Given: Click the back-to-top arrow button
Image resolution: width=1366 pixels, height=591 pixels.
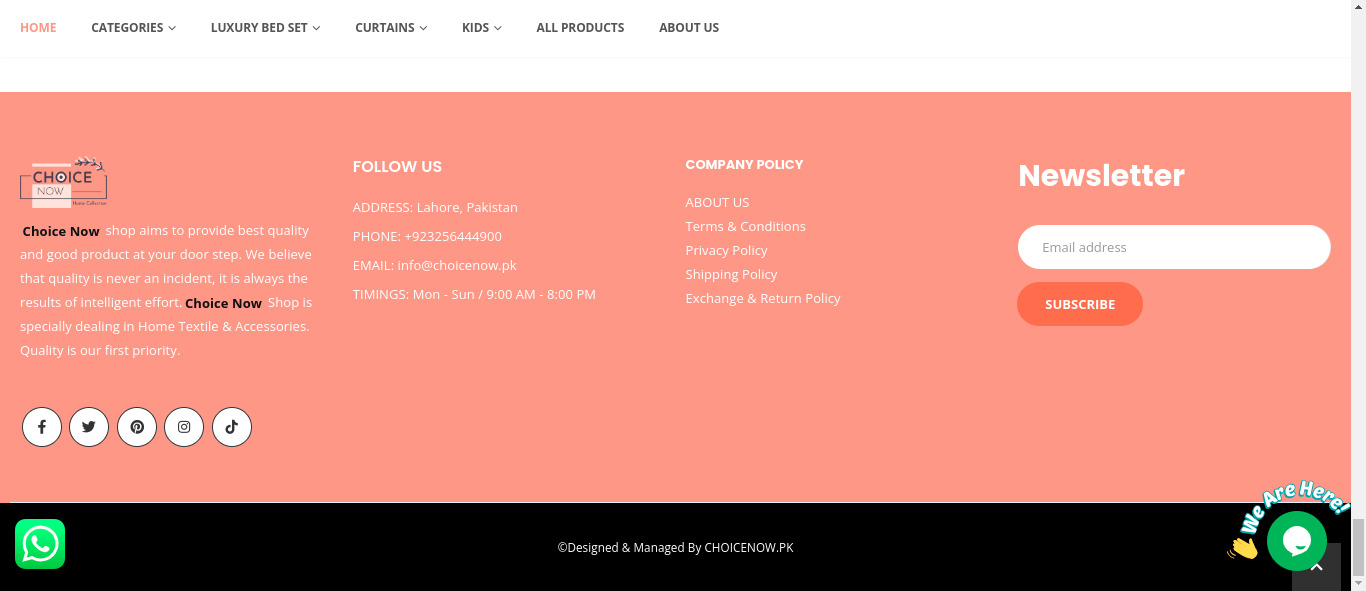Looking at the screenshot, I should click(1316, 567).
